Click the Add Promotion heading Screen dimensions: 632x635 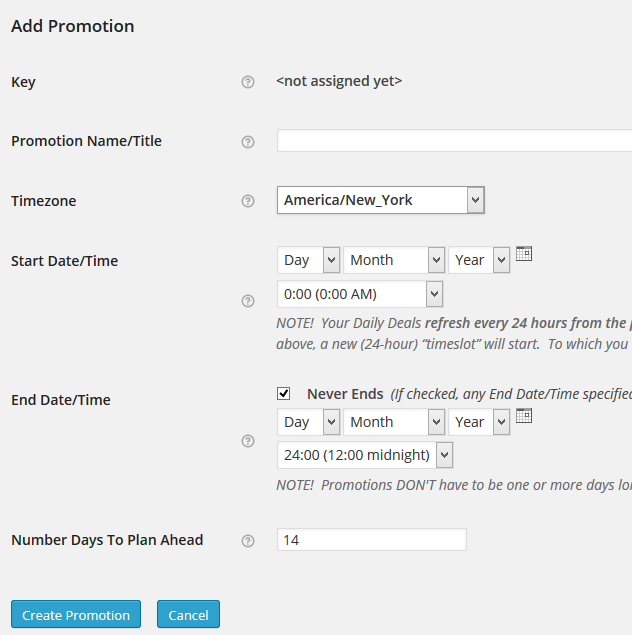(72, 26)
